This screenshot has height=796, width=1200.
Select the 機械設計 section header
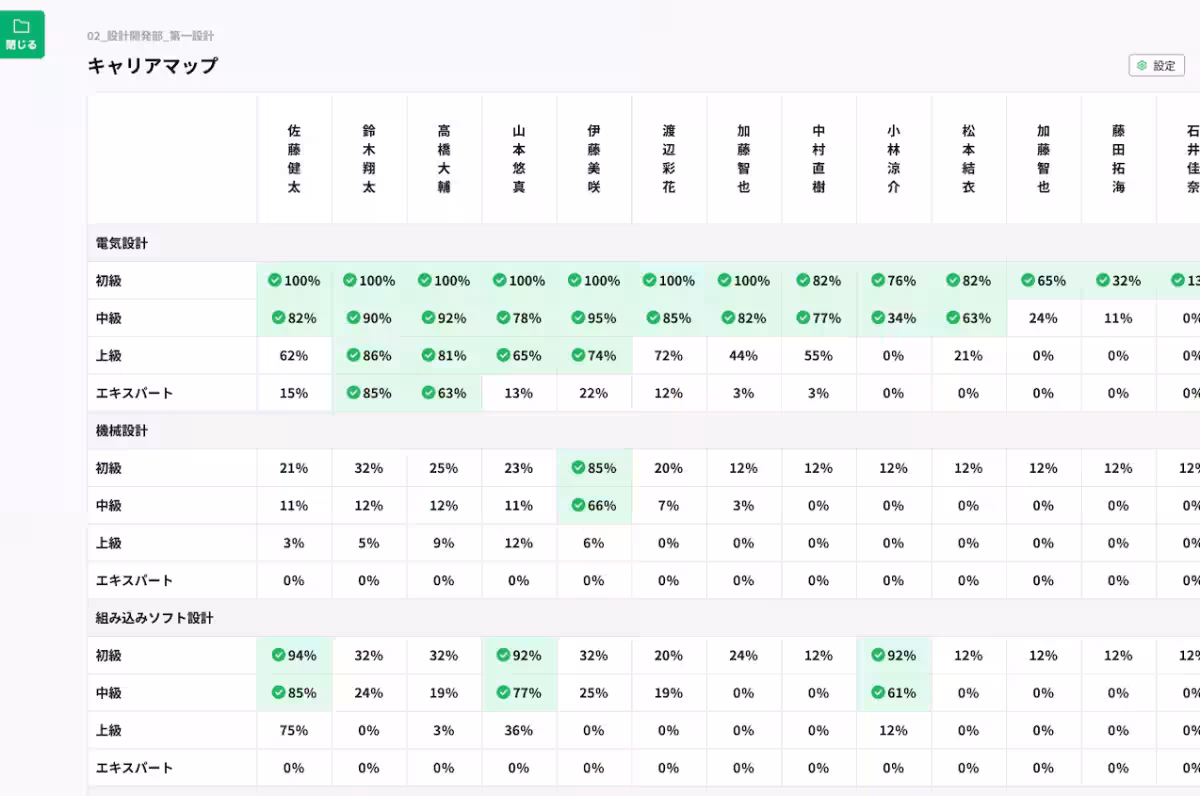pos(122,430)
